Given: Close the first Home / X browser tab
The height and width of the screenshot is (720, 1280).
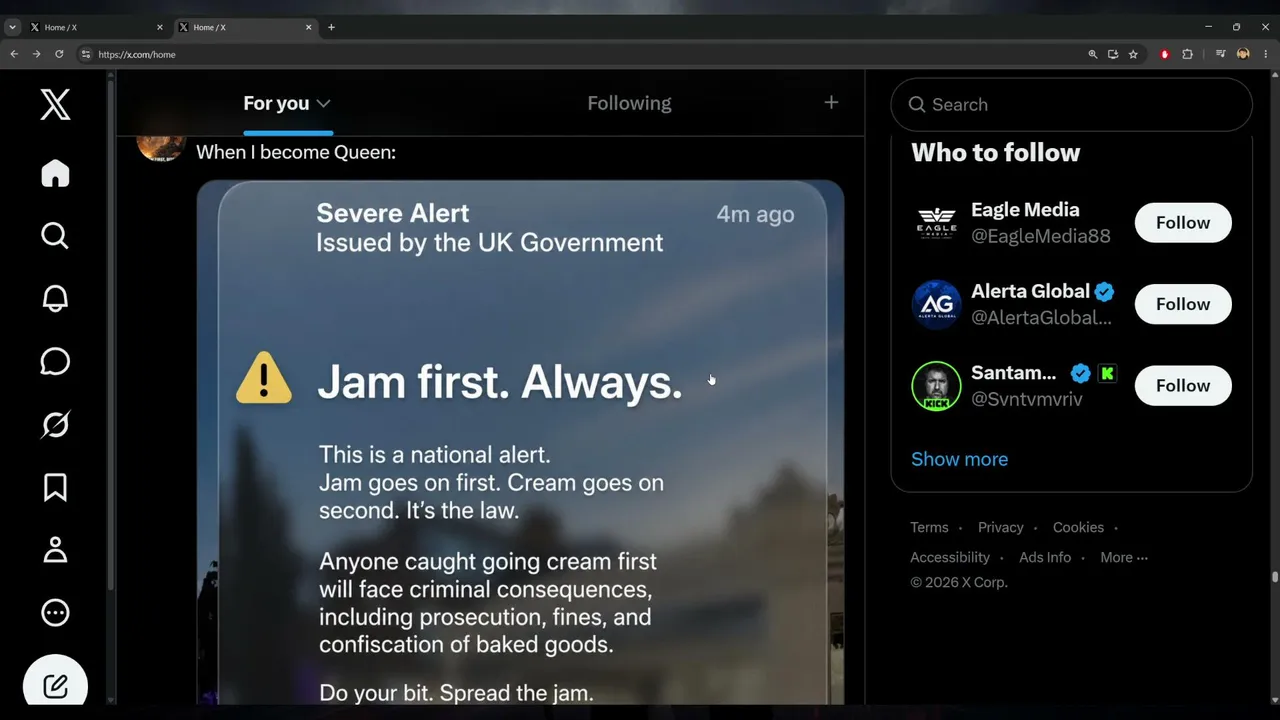Looking at the screenshot, I should click(x=159, y=27).
